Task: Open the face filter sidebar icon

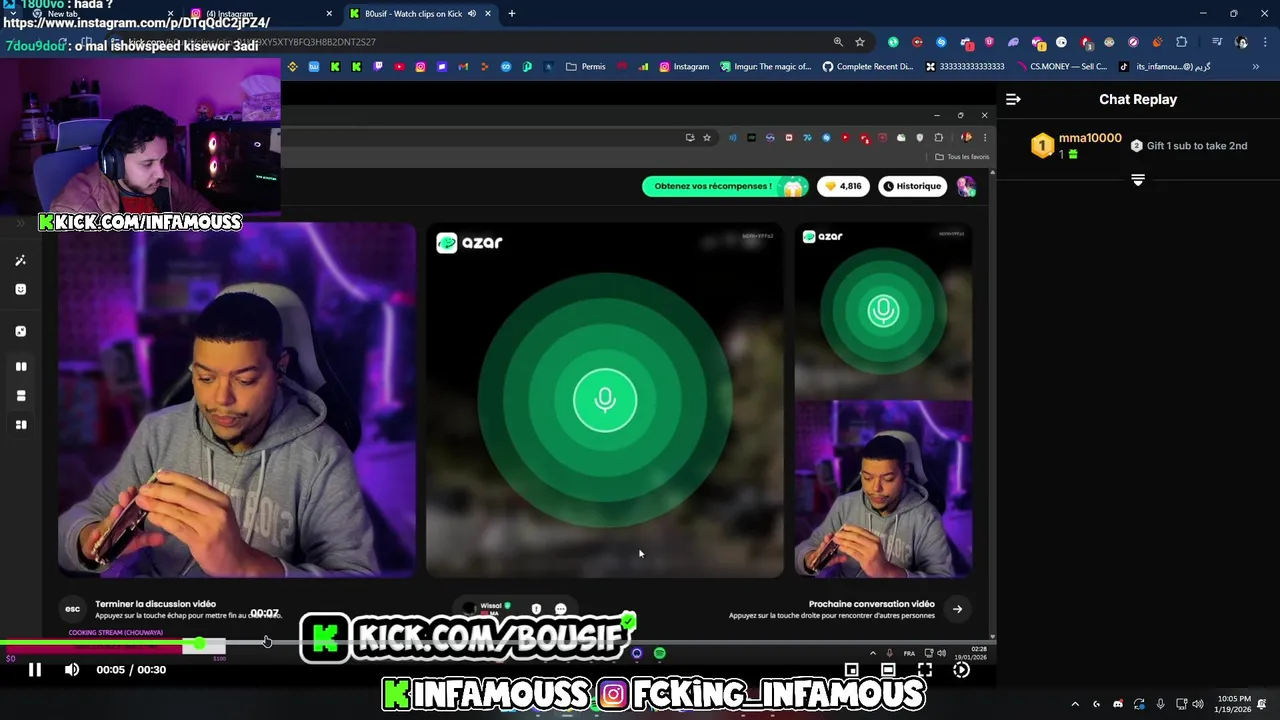Action: (21, 289)
